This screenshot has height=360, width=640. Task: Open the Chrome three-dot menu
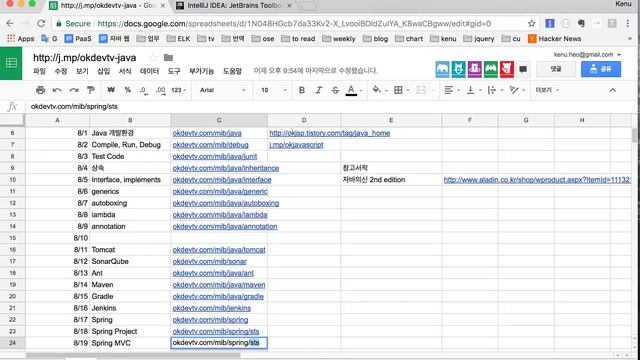coord(628,23)
